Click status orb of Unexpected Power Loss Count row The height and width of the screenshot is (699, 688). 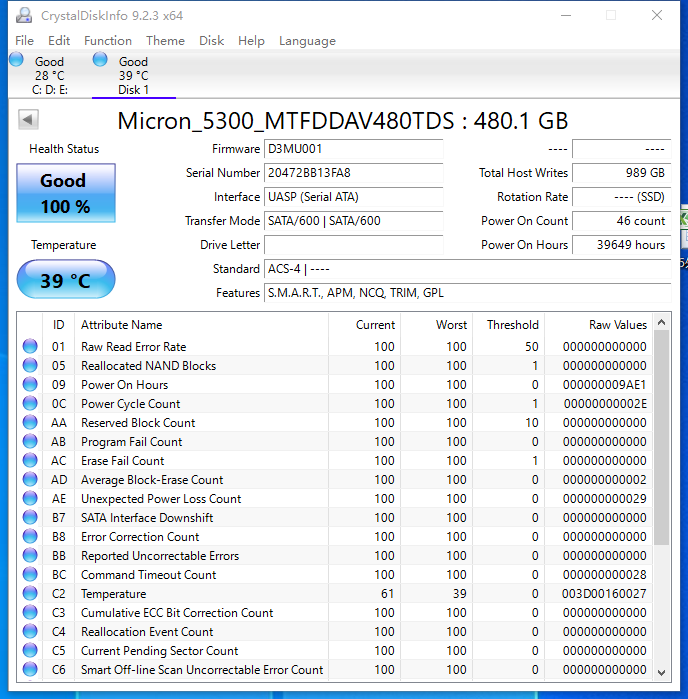[x=30, y=498]
